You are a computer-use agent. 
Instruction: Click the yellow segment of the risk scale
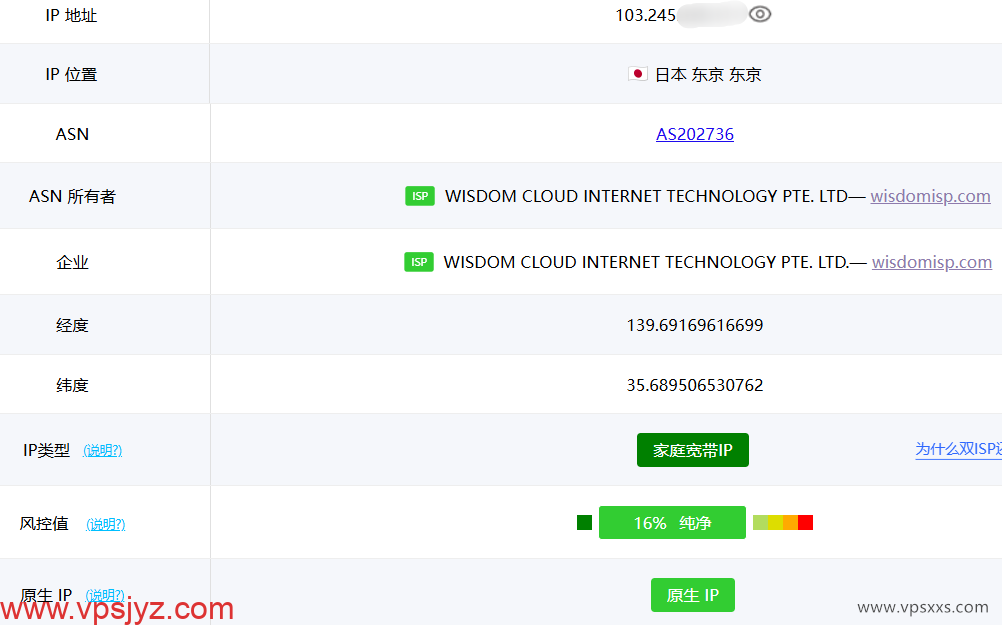[x=775, y=523]
